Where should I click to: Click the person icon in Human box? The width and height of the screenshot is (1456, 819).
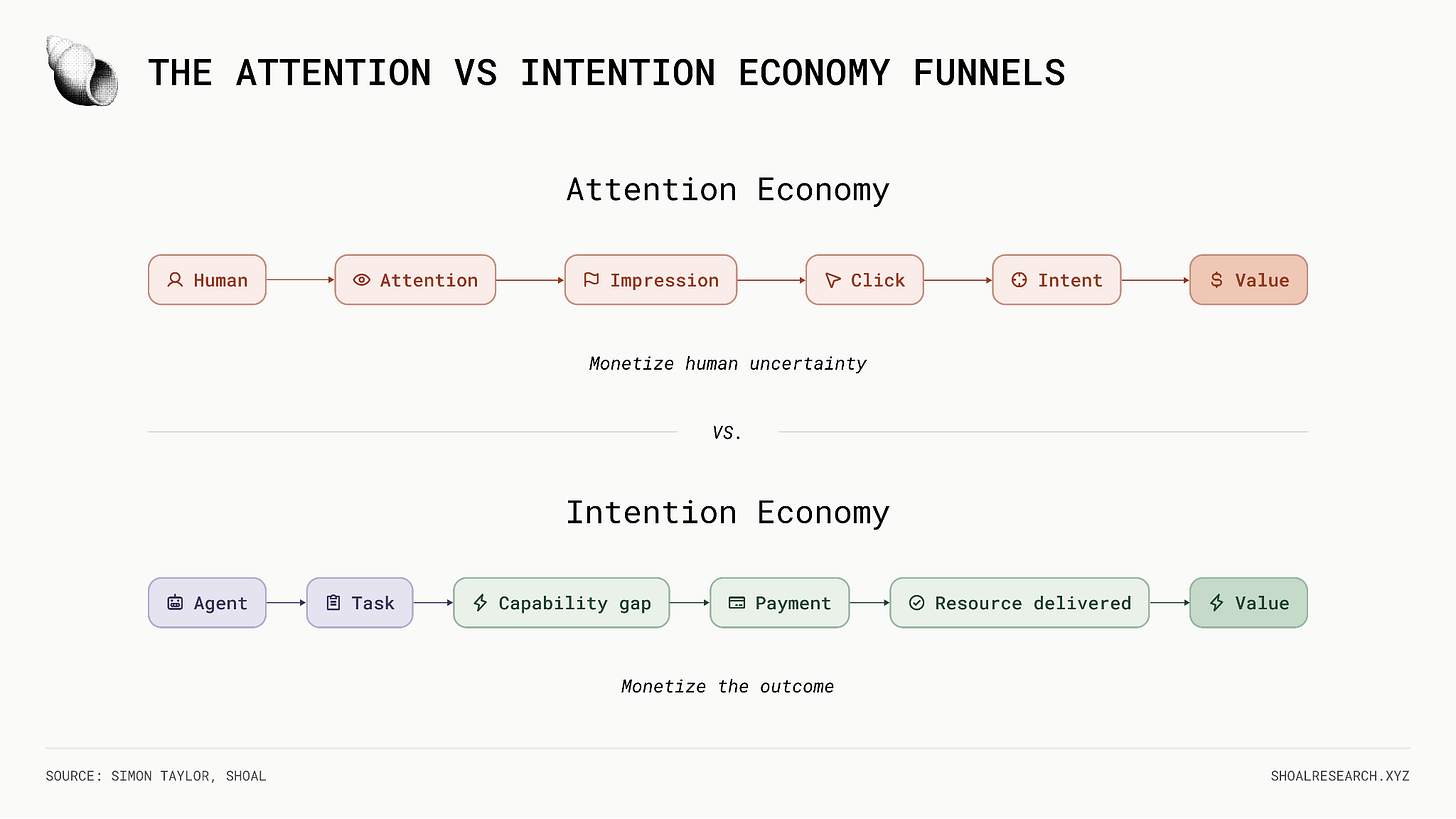pos(175,280)
